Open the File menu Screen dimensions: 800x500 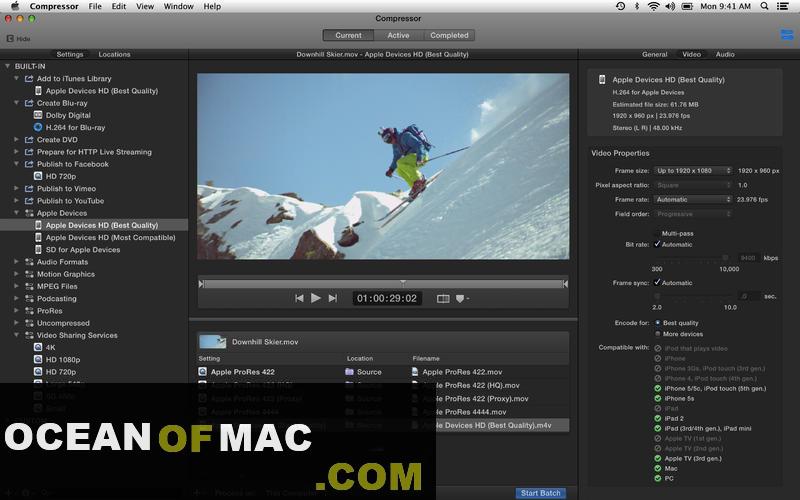click(x=95, y=6)
